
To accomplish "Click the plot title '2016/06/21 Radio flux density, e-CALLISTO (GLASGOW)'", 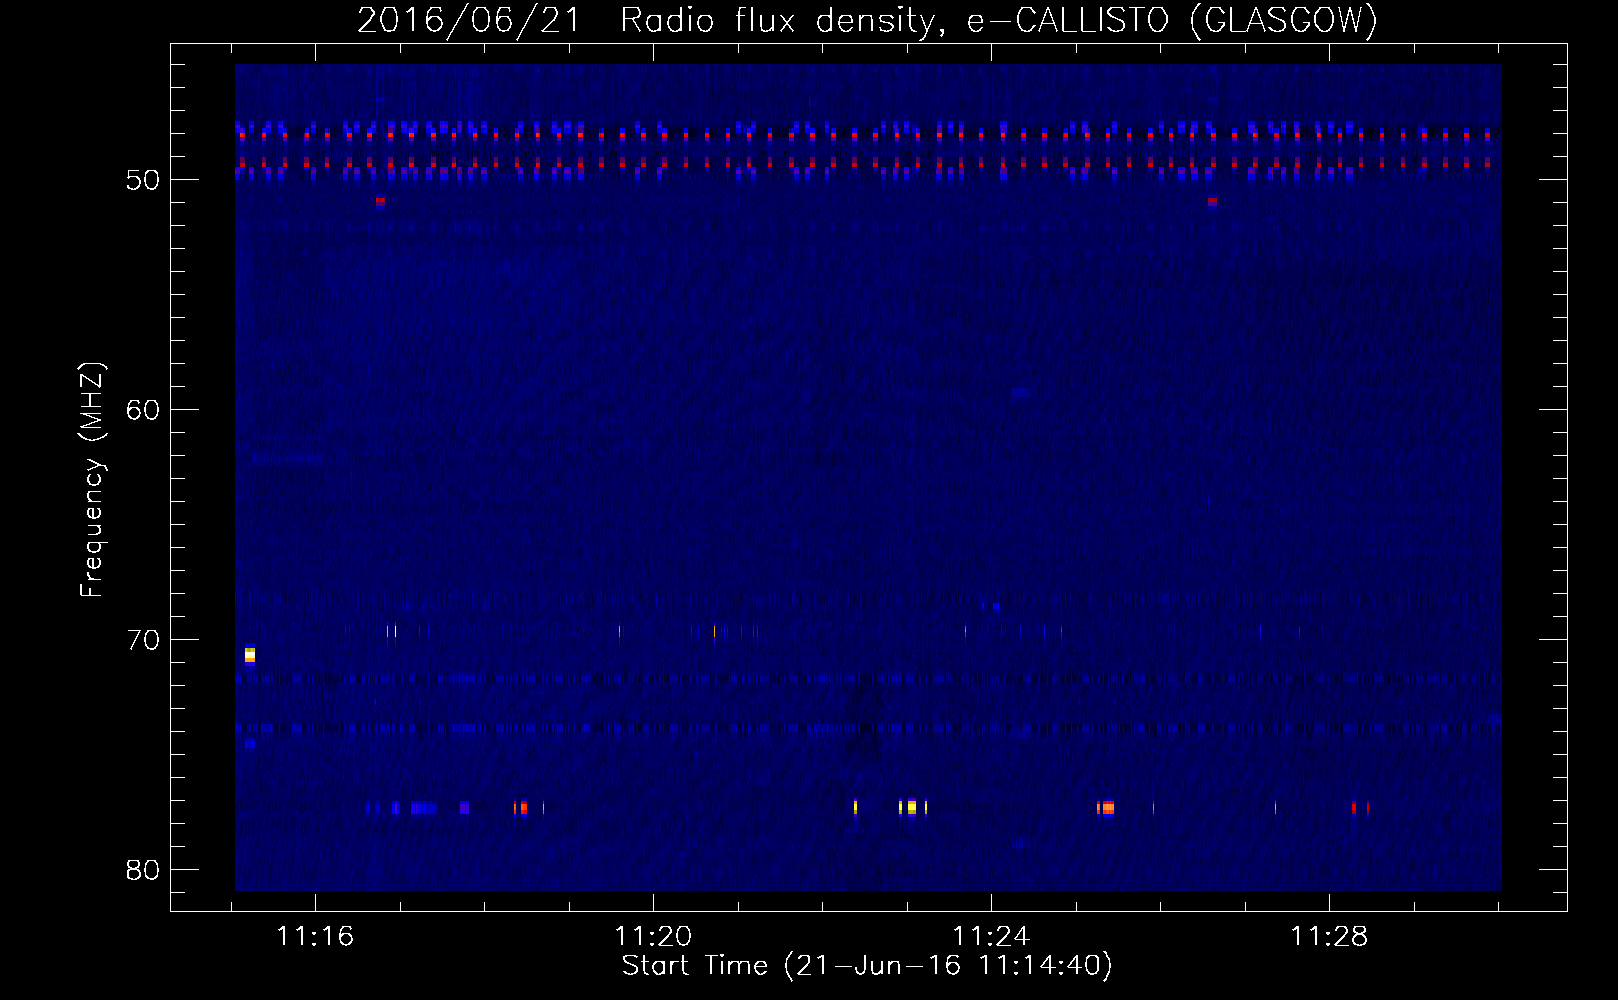I will pyautogui.click(x=867, y=20).
